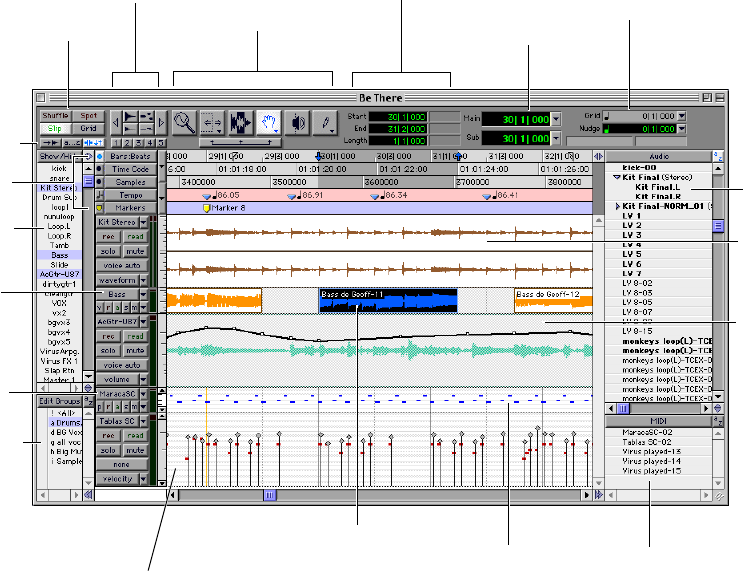Enable Spot edit mode

[88, 116]
